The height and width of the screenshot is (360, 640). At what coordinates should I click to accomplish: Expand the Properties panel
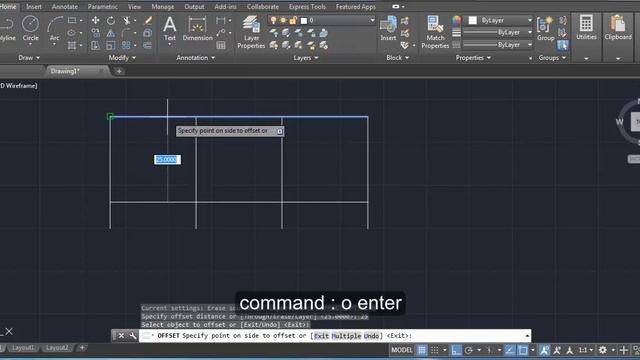(x=473, y=58)
